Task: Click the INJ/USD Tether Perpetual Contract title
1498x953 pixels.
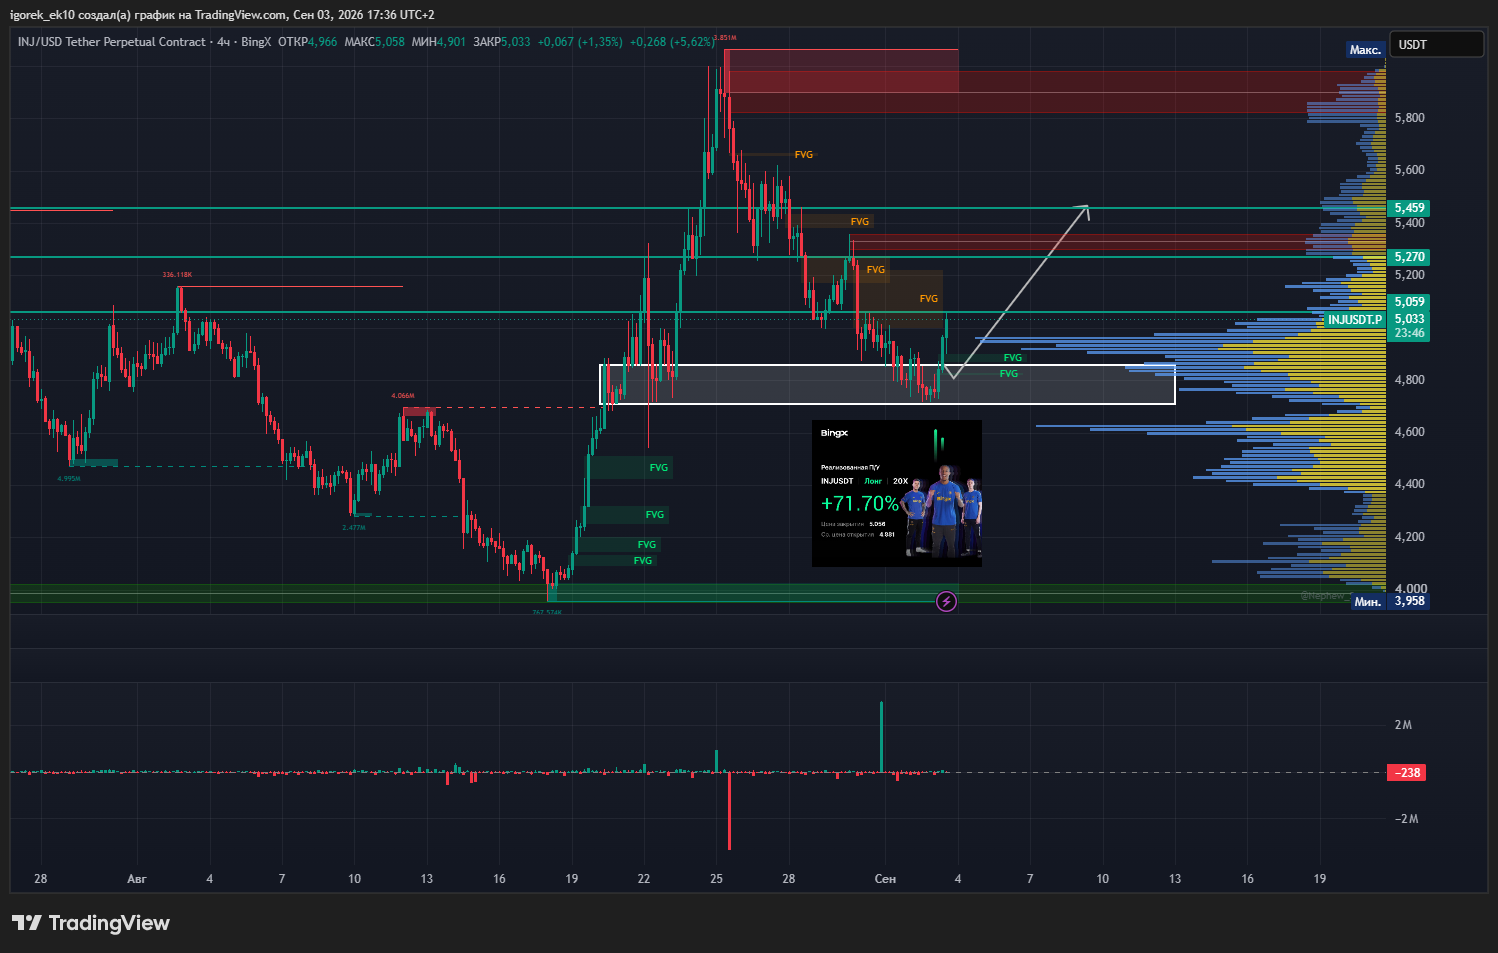Action: [x=112, y=42]
